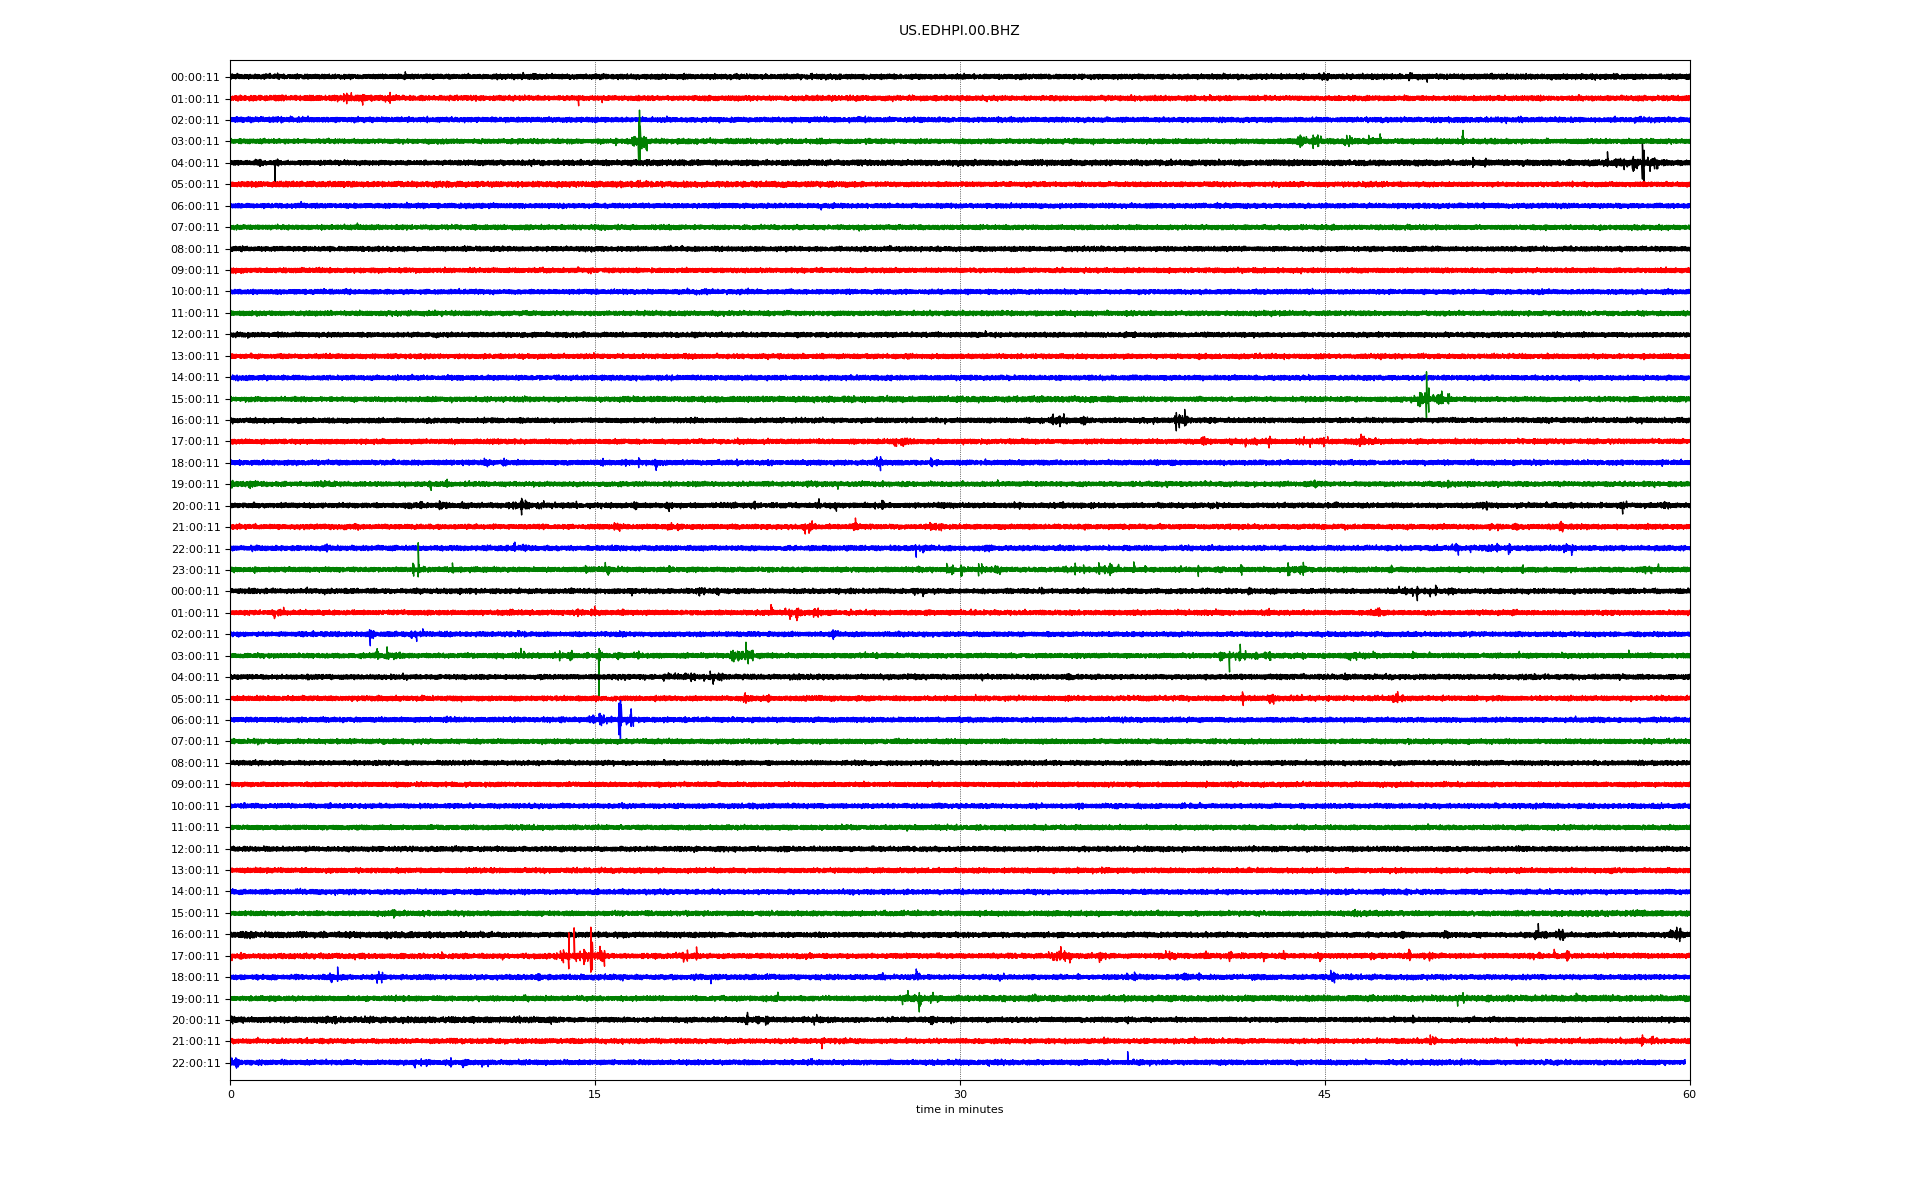Click the x-axis tick label 30

pos(960,1094)
